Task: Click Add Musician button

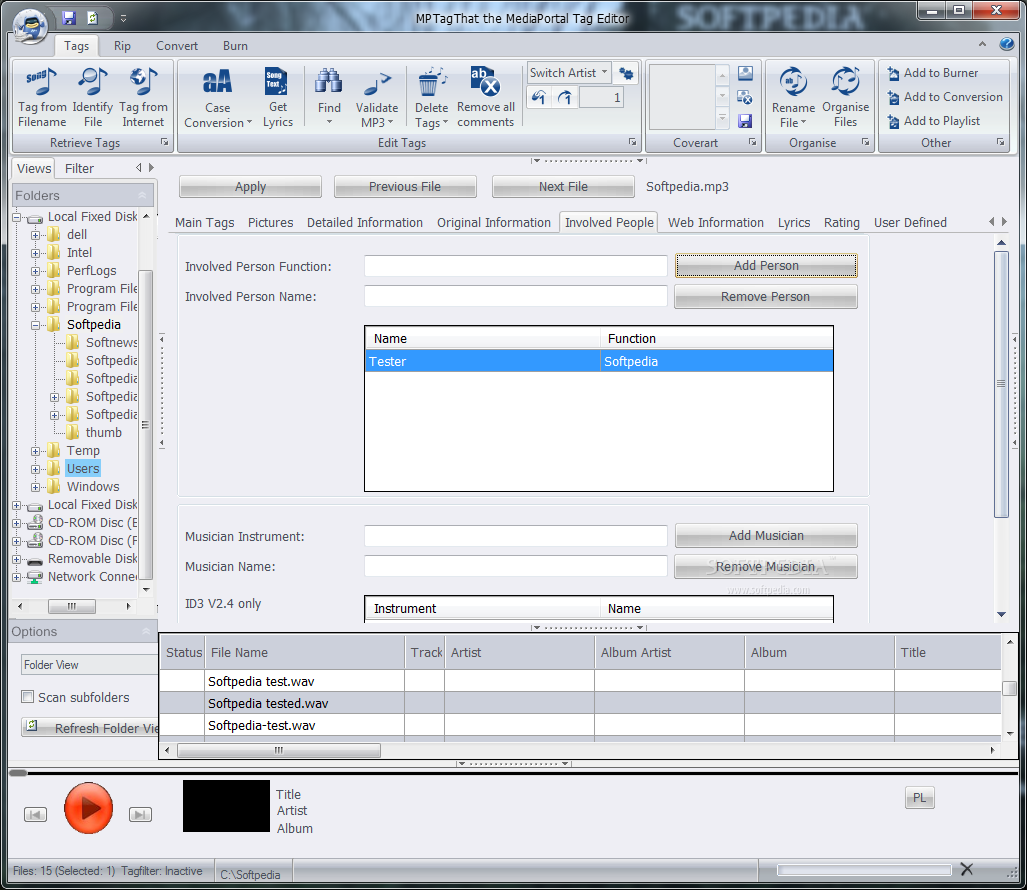Action: tap(766, 536)
